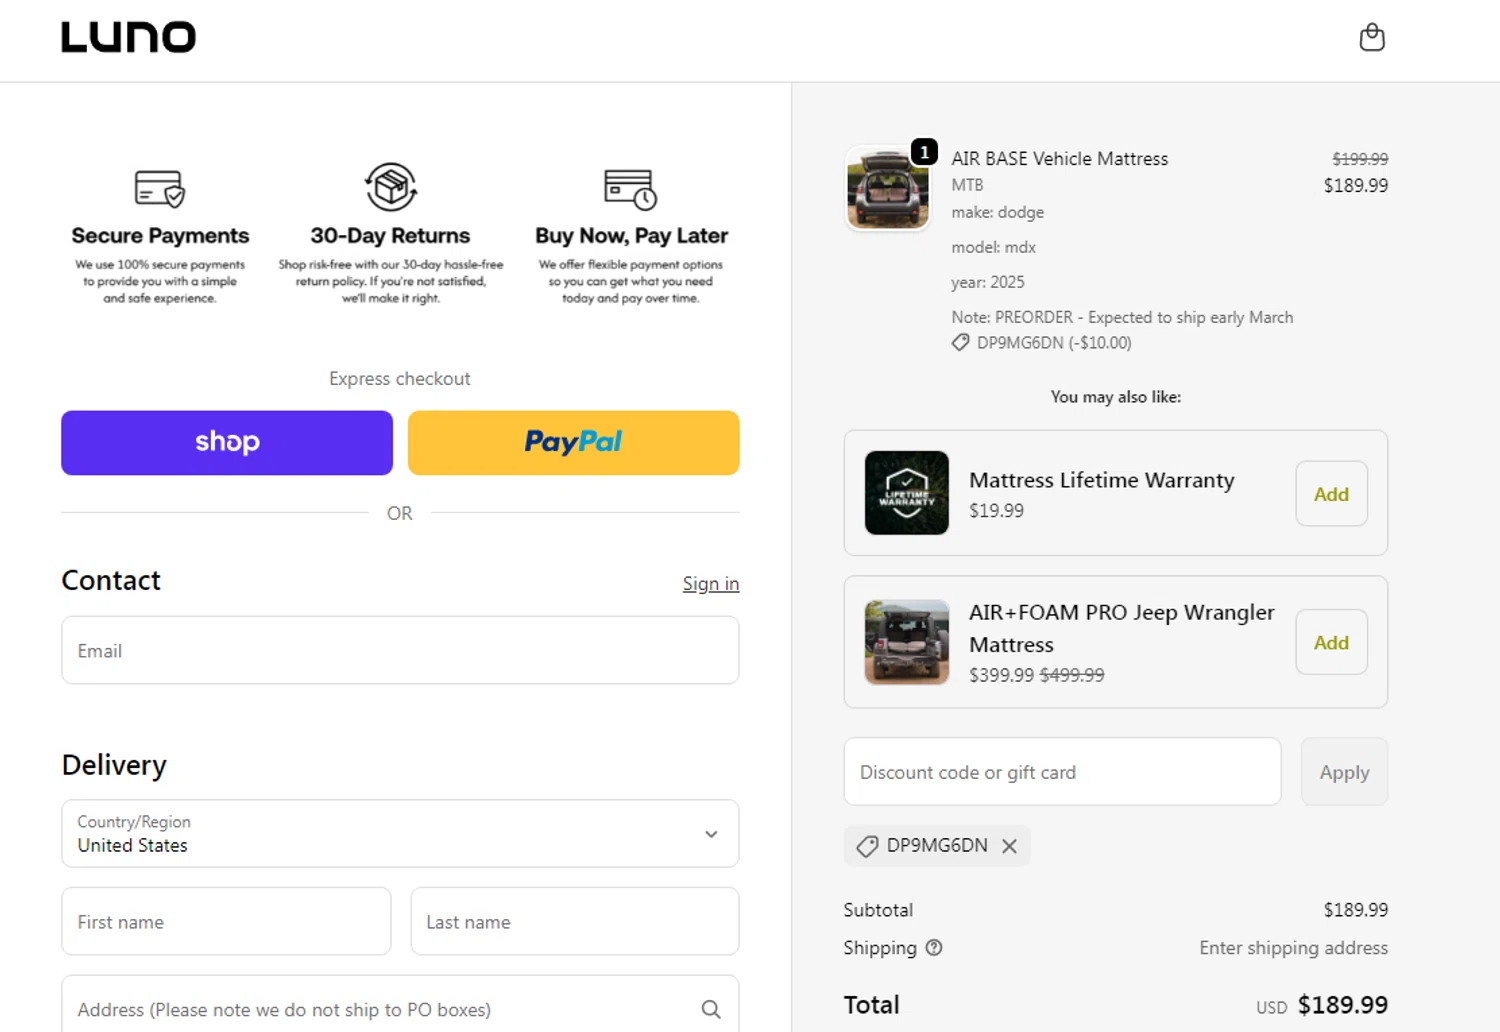Screen dimensions: 1500x1032
Task: Click the $19.99 warranty price
Action: point(996,511)
